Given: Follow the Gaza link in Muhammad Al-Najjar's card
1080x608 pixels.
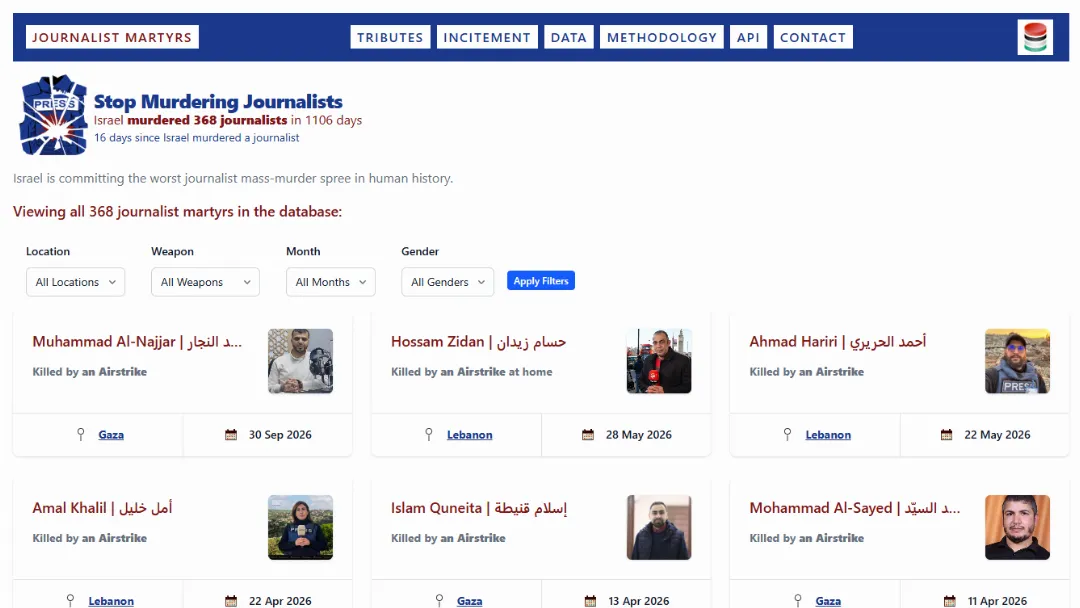Looking at the screenshot, I should click(111, 434).
